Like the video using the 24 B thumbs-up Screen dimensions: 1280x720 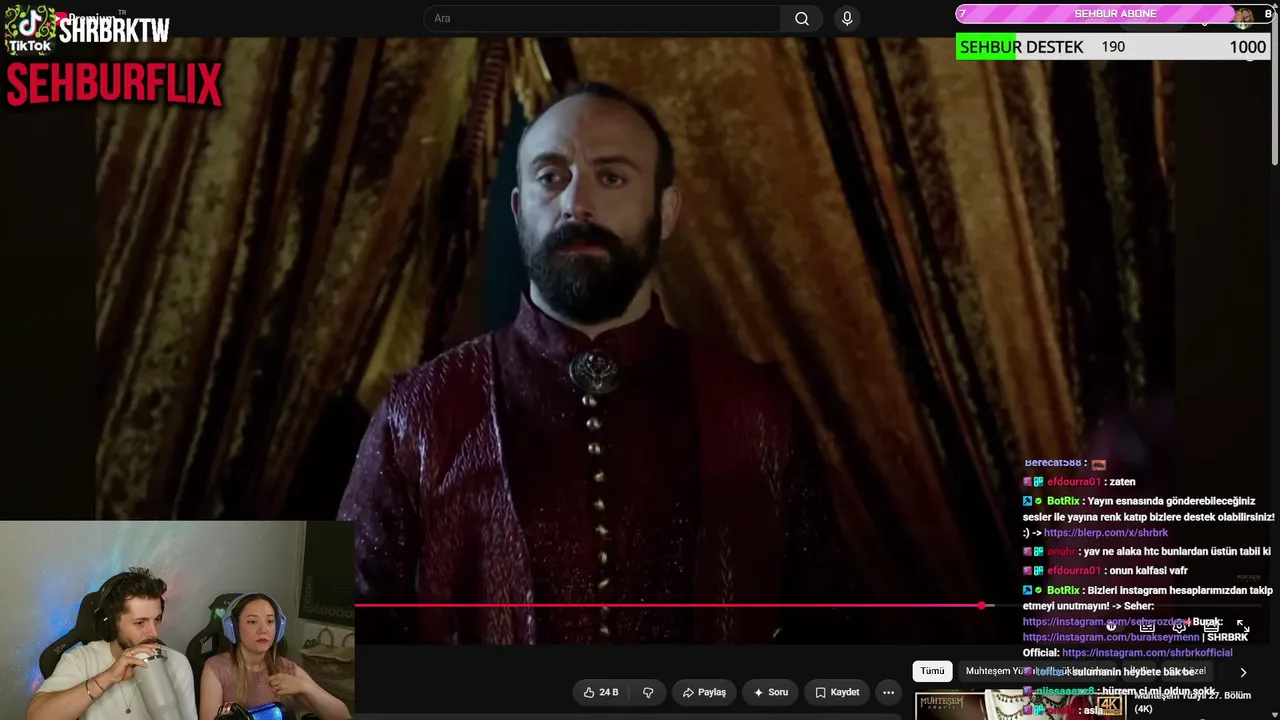(600, 692)
